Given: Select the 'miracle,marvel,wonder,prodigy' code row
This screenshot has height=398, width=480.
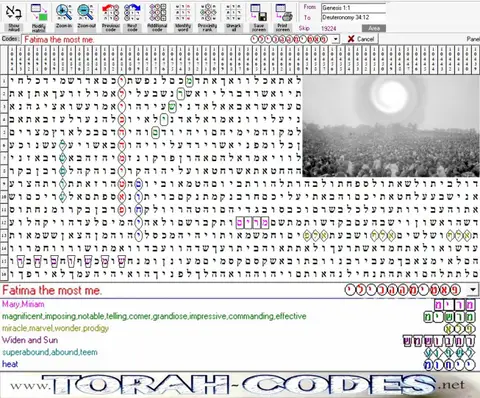Looking at the screenshot, I should 239,328.
